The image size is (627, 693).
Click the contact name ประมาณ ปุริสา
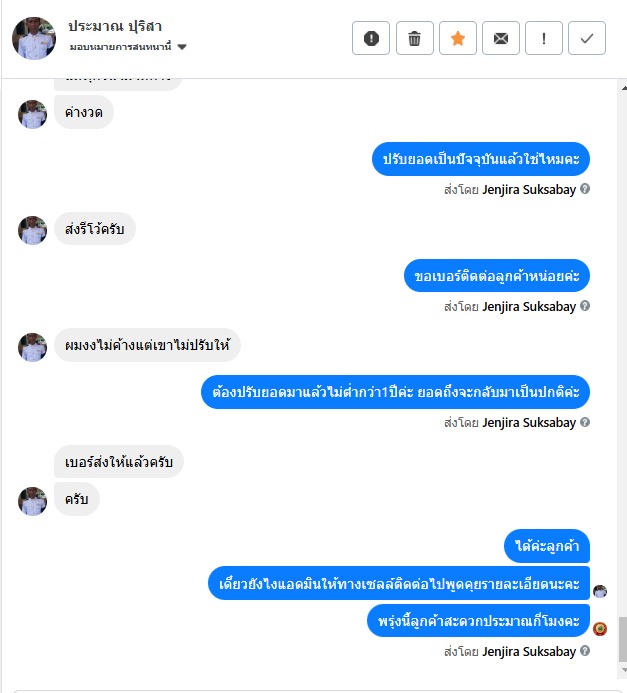[x=115, y=27]
